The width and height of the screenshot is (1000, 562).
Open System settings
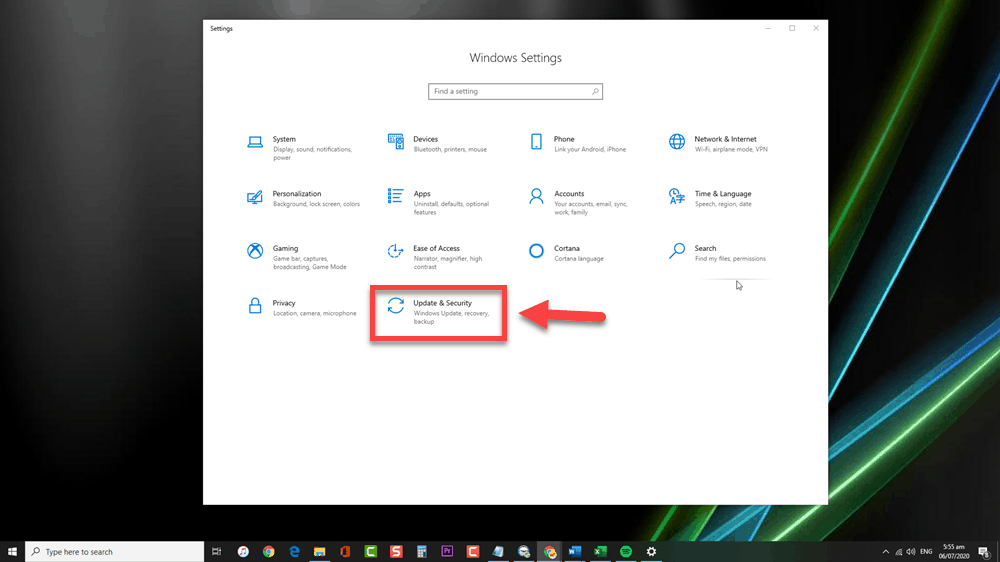tap(300, 148)
